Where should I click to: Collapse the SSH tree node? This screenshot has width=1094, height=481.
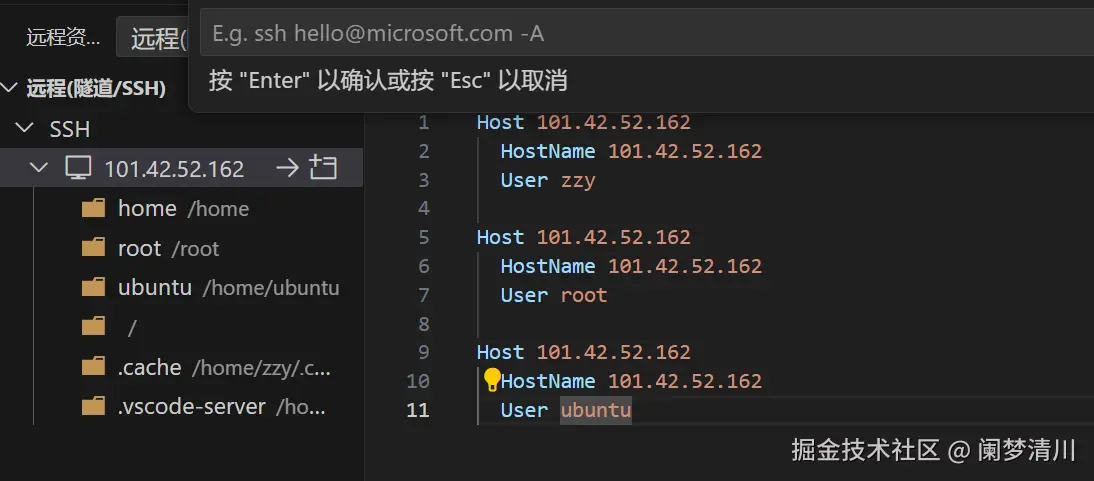click(x=25, y=129)
